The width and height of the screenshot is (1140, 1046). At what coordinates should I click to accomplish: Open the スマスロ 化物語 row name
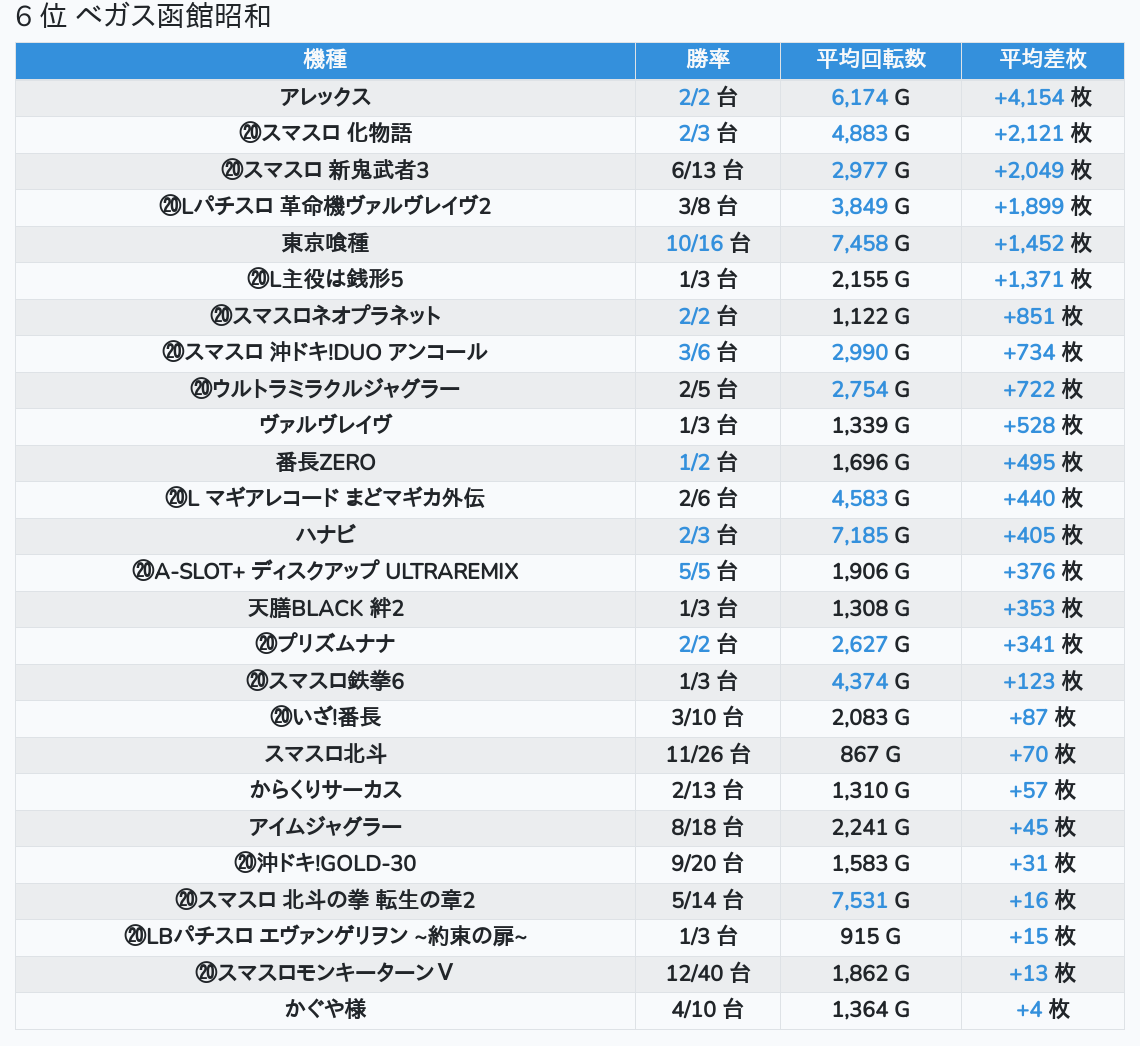click(x=325, y=133)
